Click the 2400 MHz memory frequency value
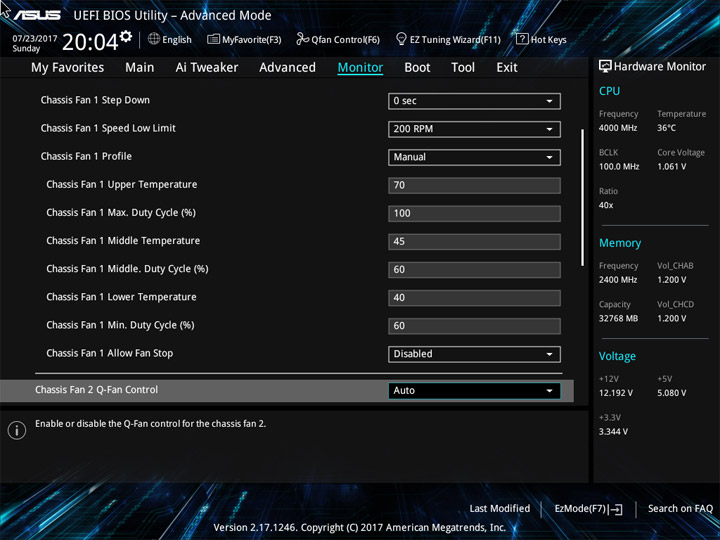720x540 pixels. pos(618,280)
